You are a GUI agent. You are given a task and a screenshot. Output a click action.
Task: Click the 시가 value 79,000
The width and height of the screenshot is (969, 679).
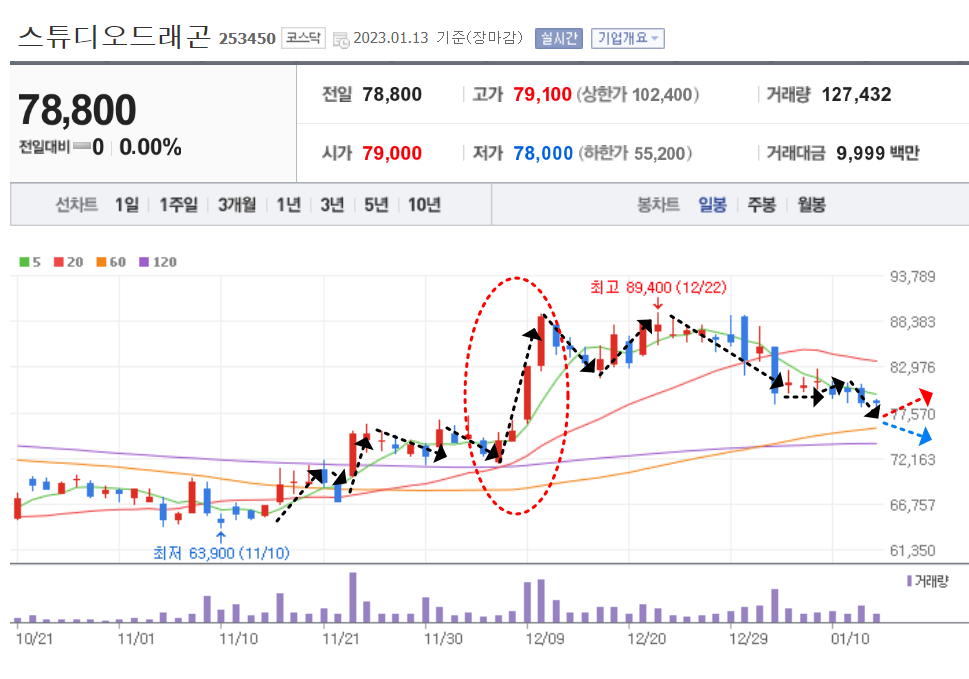coord(392,153)
